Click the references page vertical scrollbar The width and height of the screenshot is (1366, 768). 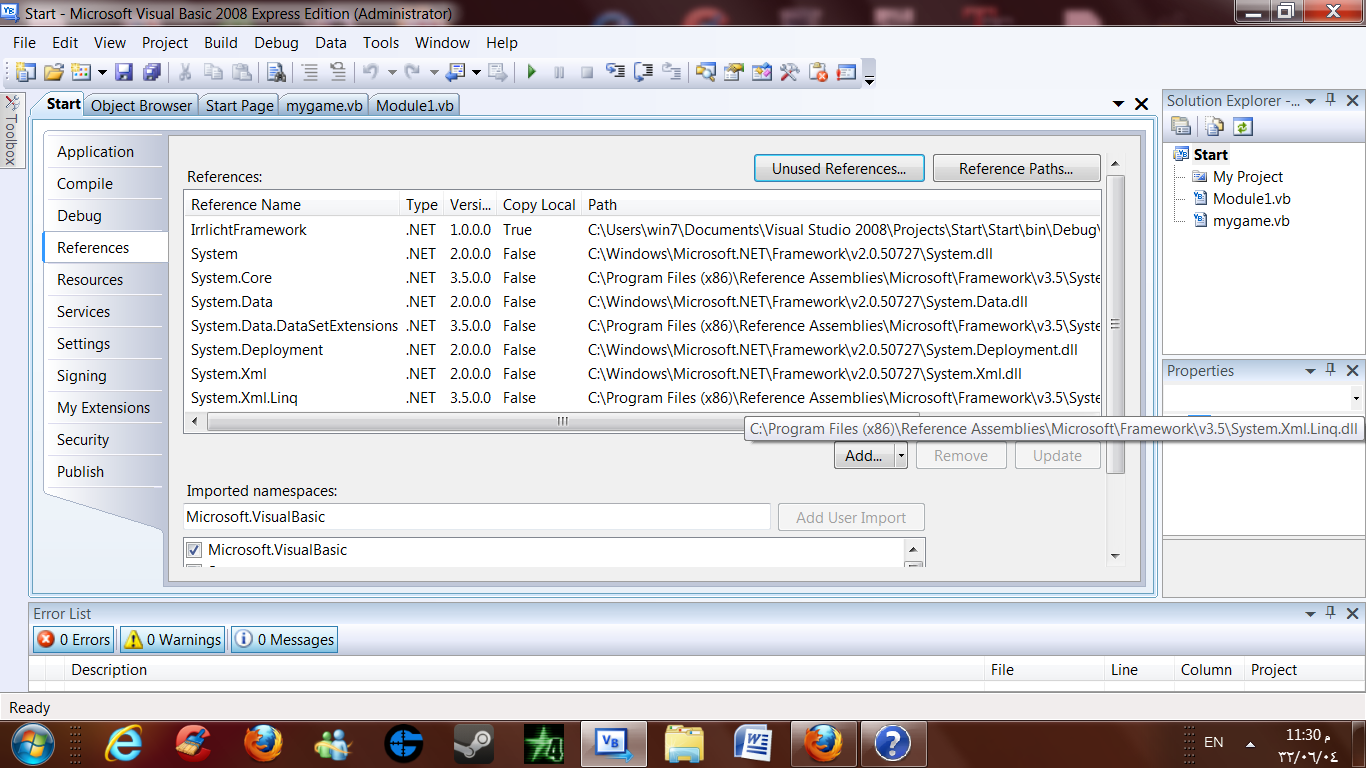click(x=1116, y=324)
